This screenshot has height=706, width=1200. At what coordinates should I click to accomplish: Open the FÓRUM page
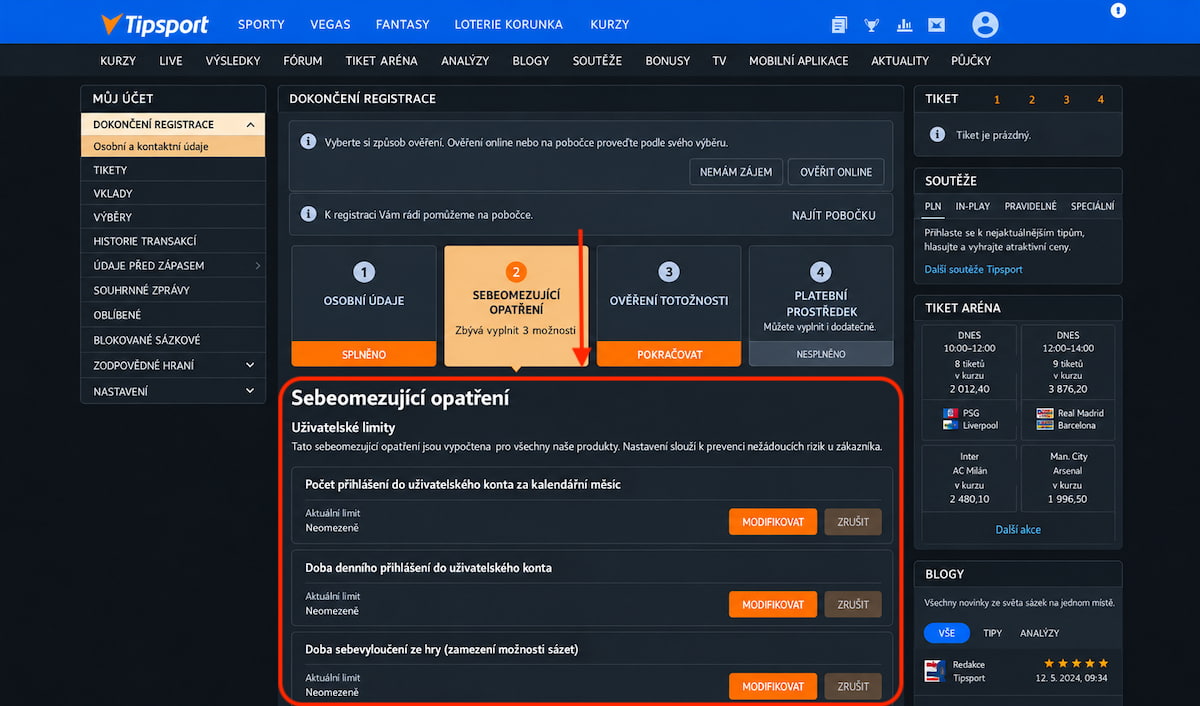303,61
